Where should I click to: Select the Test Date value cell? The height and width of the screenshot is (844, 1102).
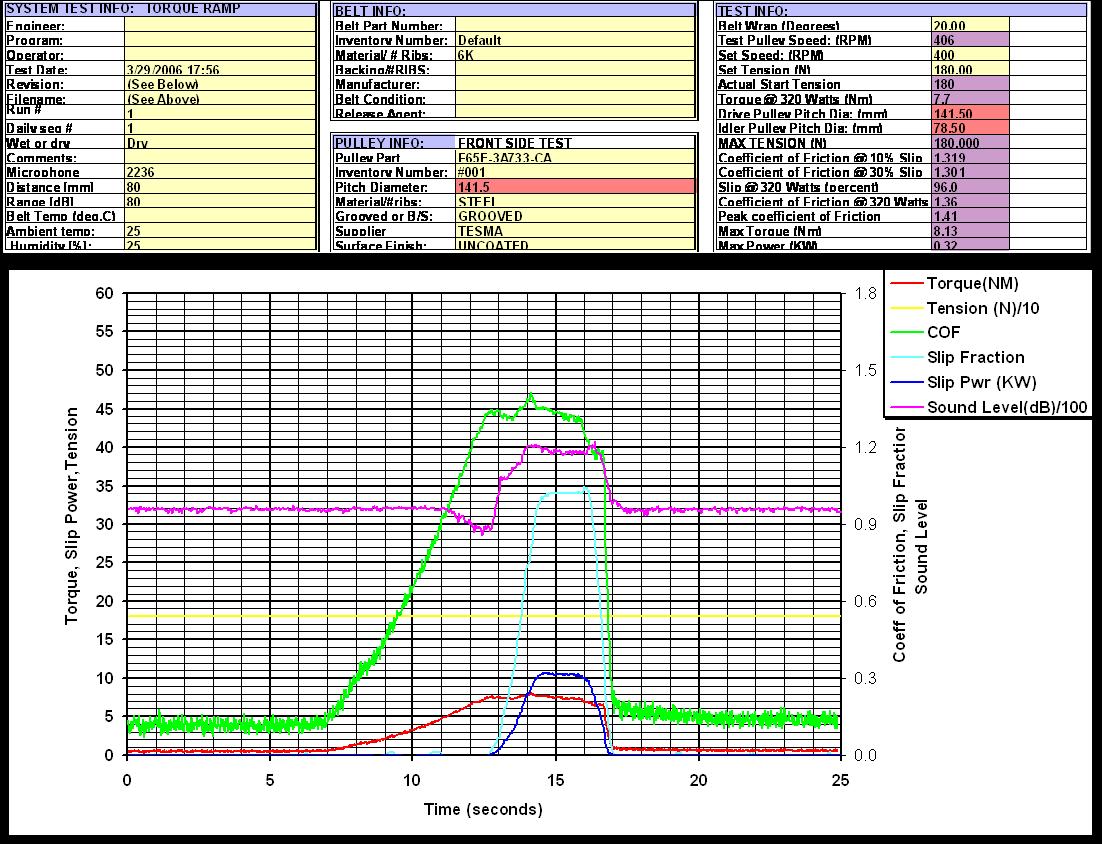[x=221, y=70]
